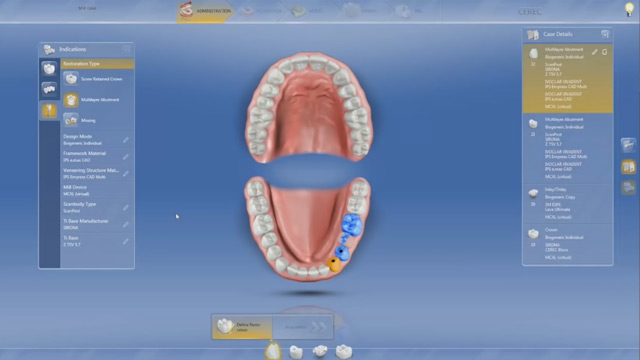
Task: Click the light bulb help icon
Action: [629, 9]
